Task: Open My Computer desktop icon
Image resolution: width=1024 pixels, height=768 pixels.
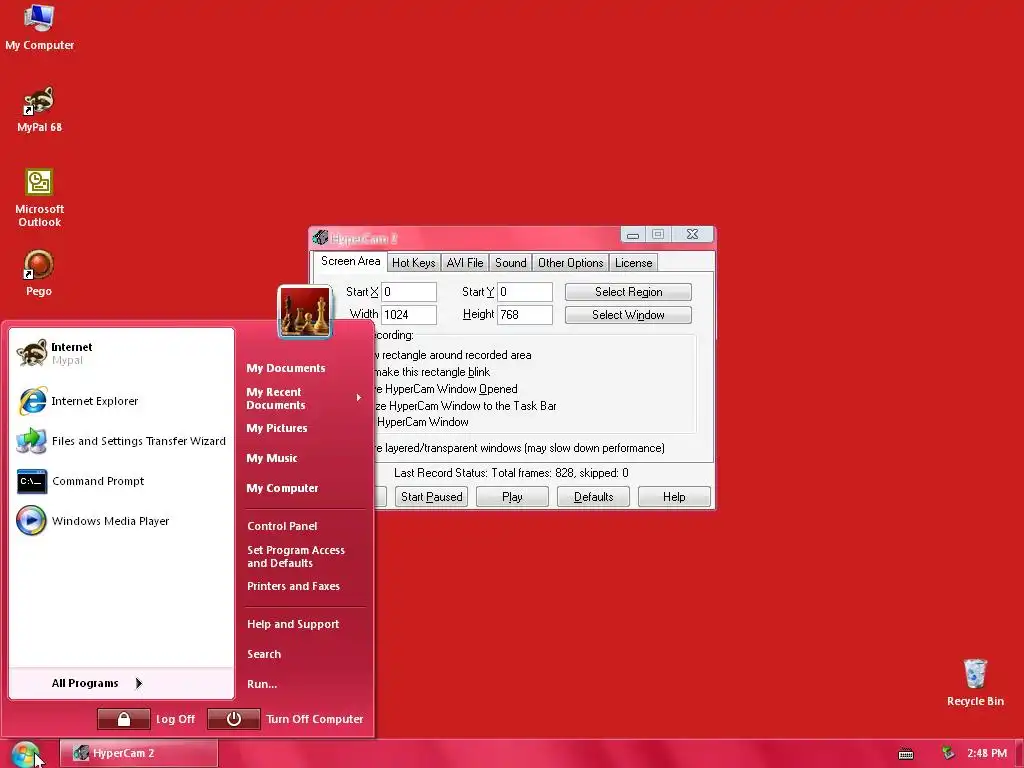Action: pos(39,27)
